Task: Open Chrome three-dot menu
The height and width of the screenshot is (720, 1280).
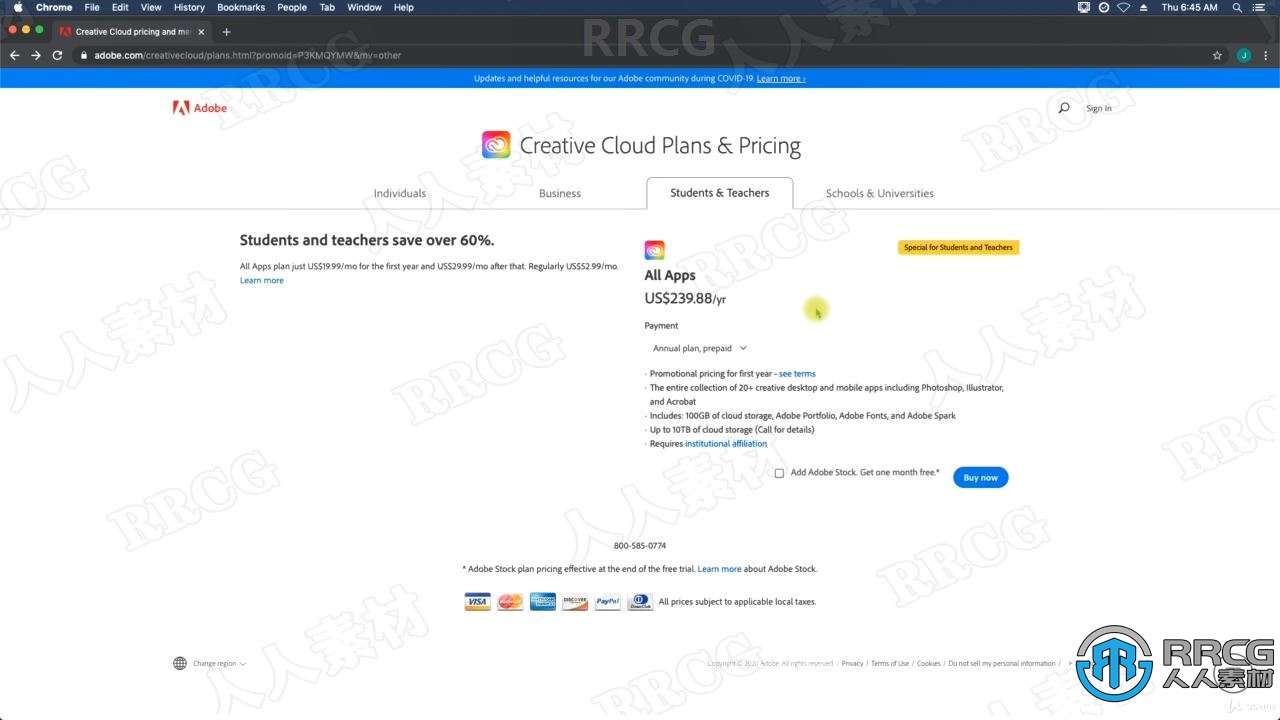Action: point(1266,55)
